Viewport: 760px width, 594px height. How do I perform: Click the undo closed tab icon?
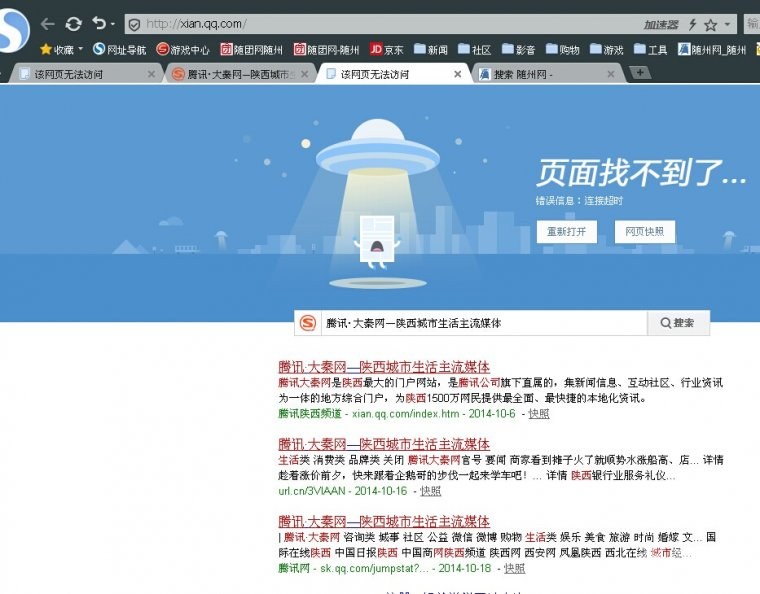99,23
